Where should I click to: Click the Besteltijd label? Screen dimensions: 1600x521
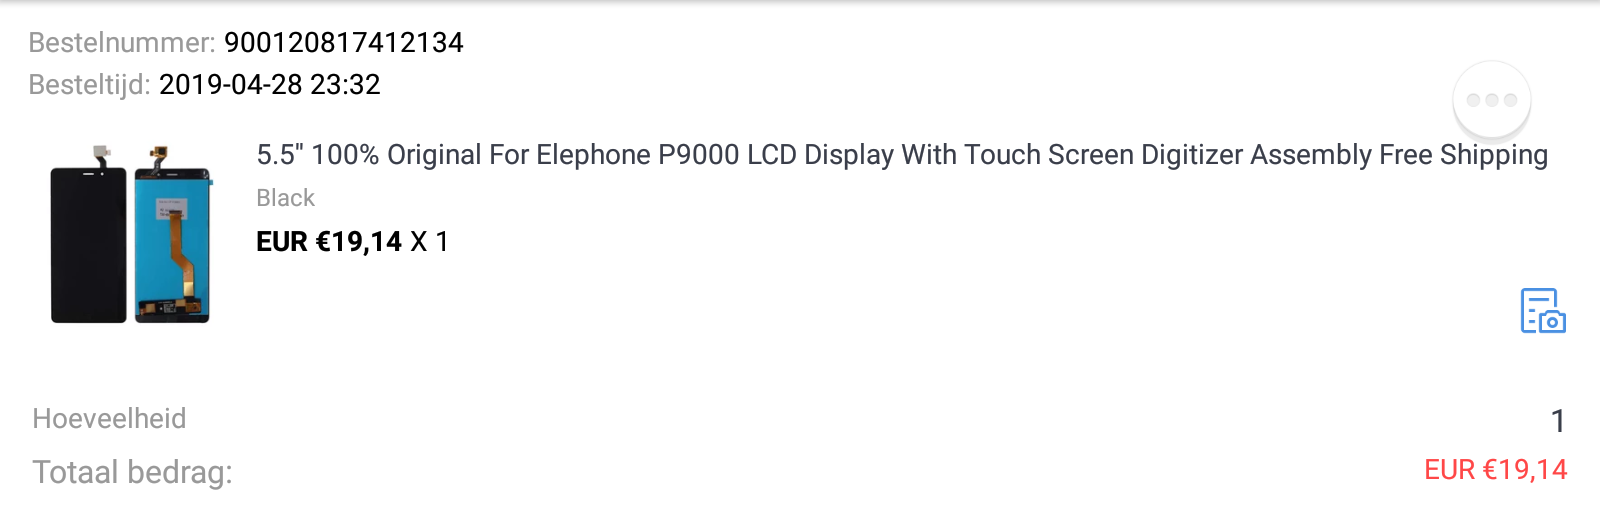89,84
